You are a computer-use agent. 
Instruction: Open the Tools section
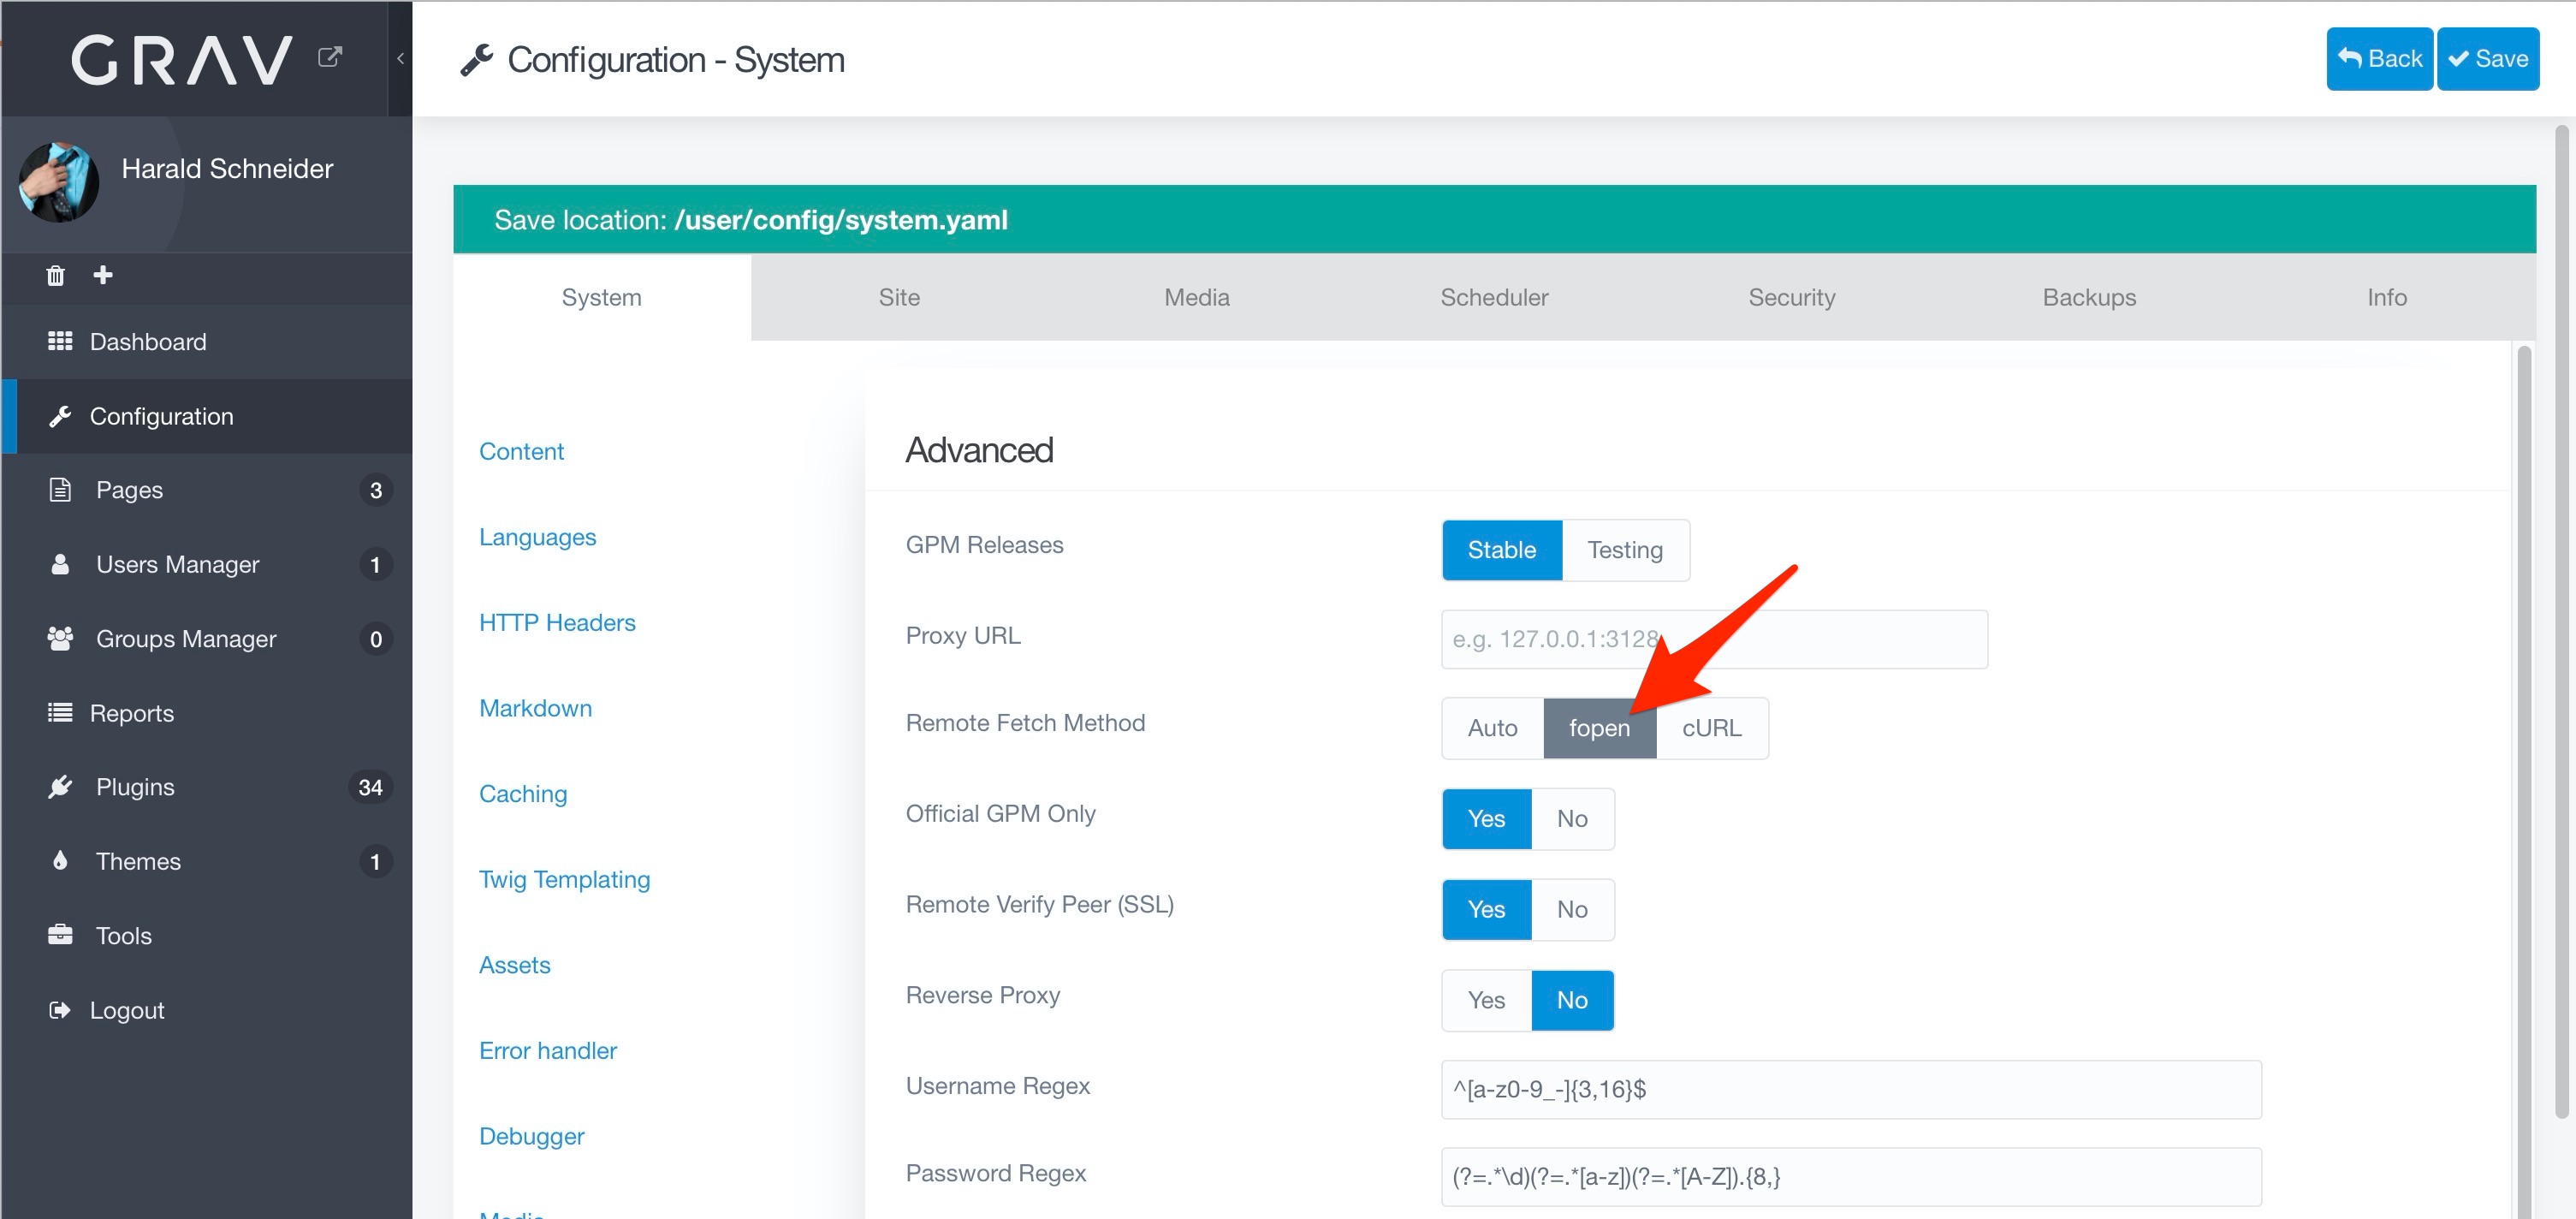[207, 935]
